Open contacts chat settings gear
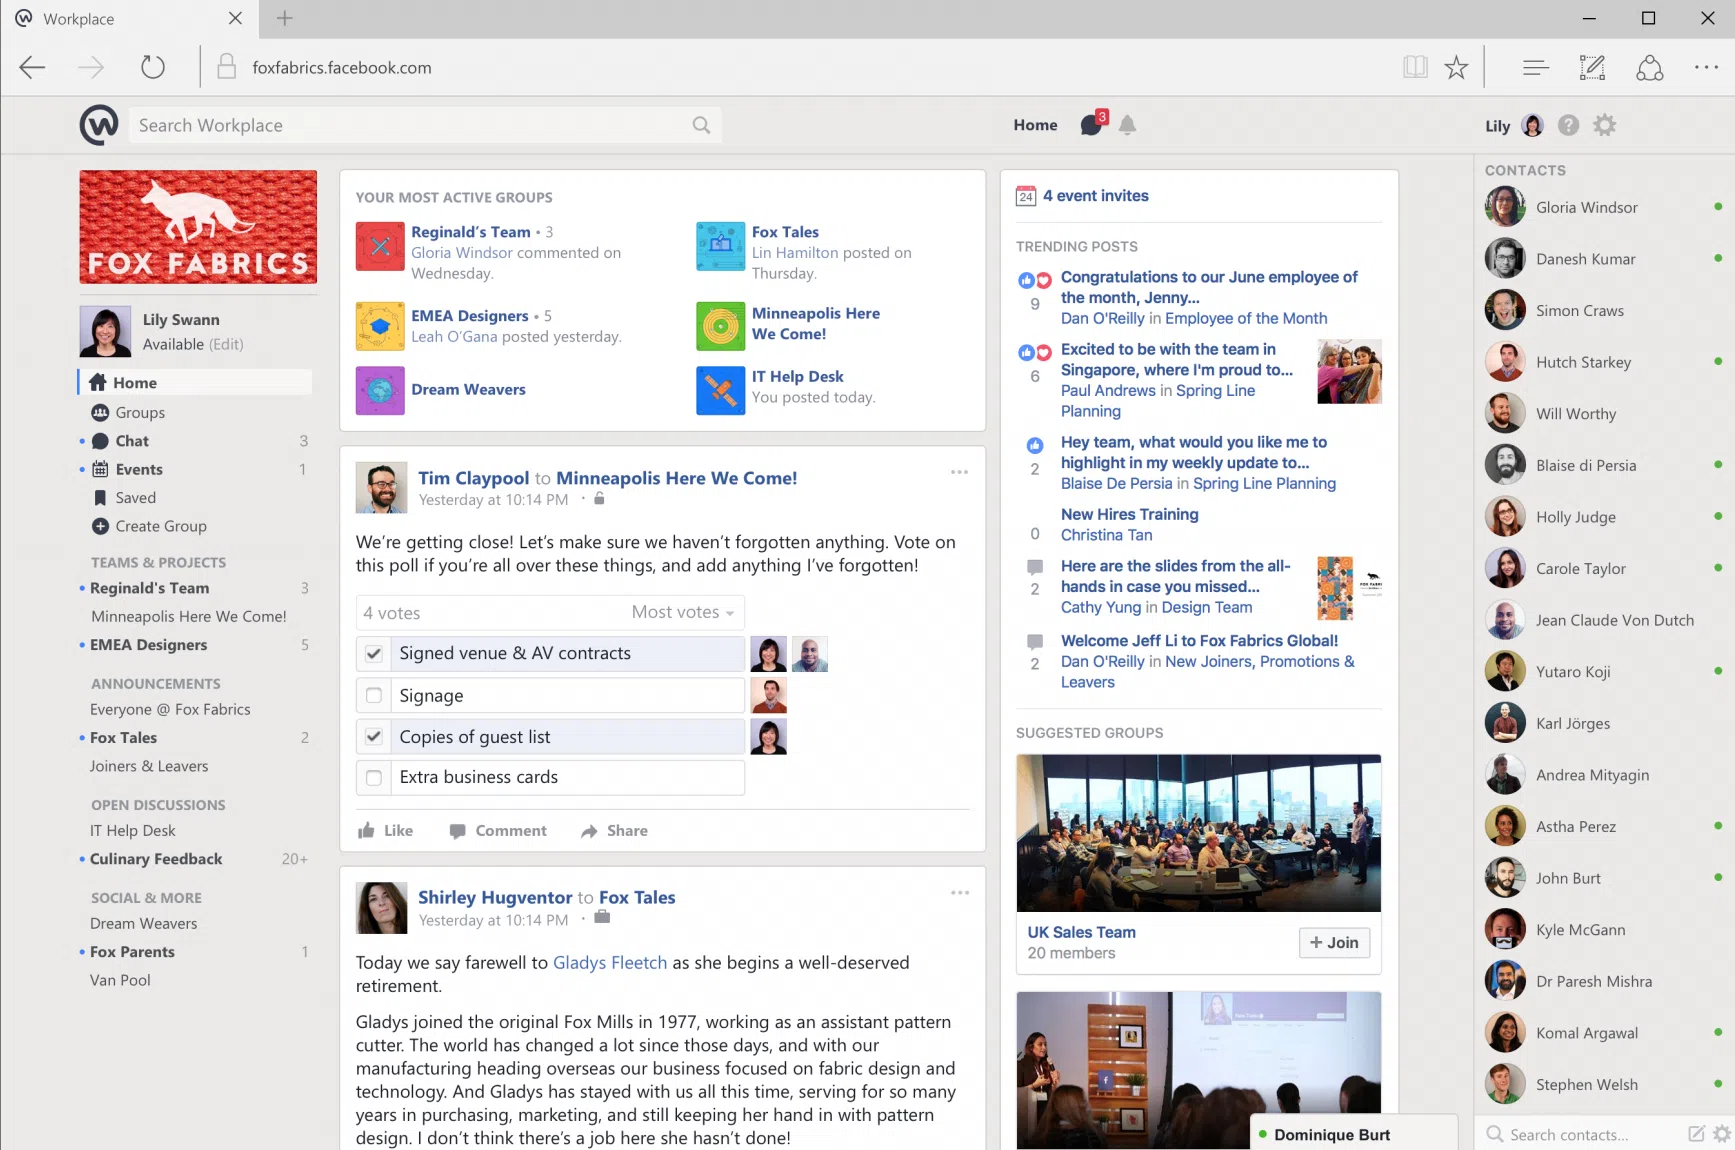1735x1150 pixels. click(1722, 1134)
